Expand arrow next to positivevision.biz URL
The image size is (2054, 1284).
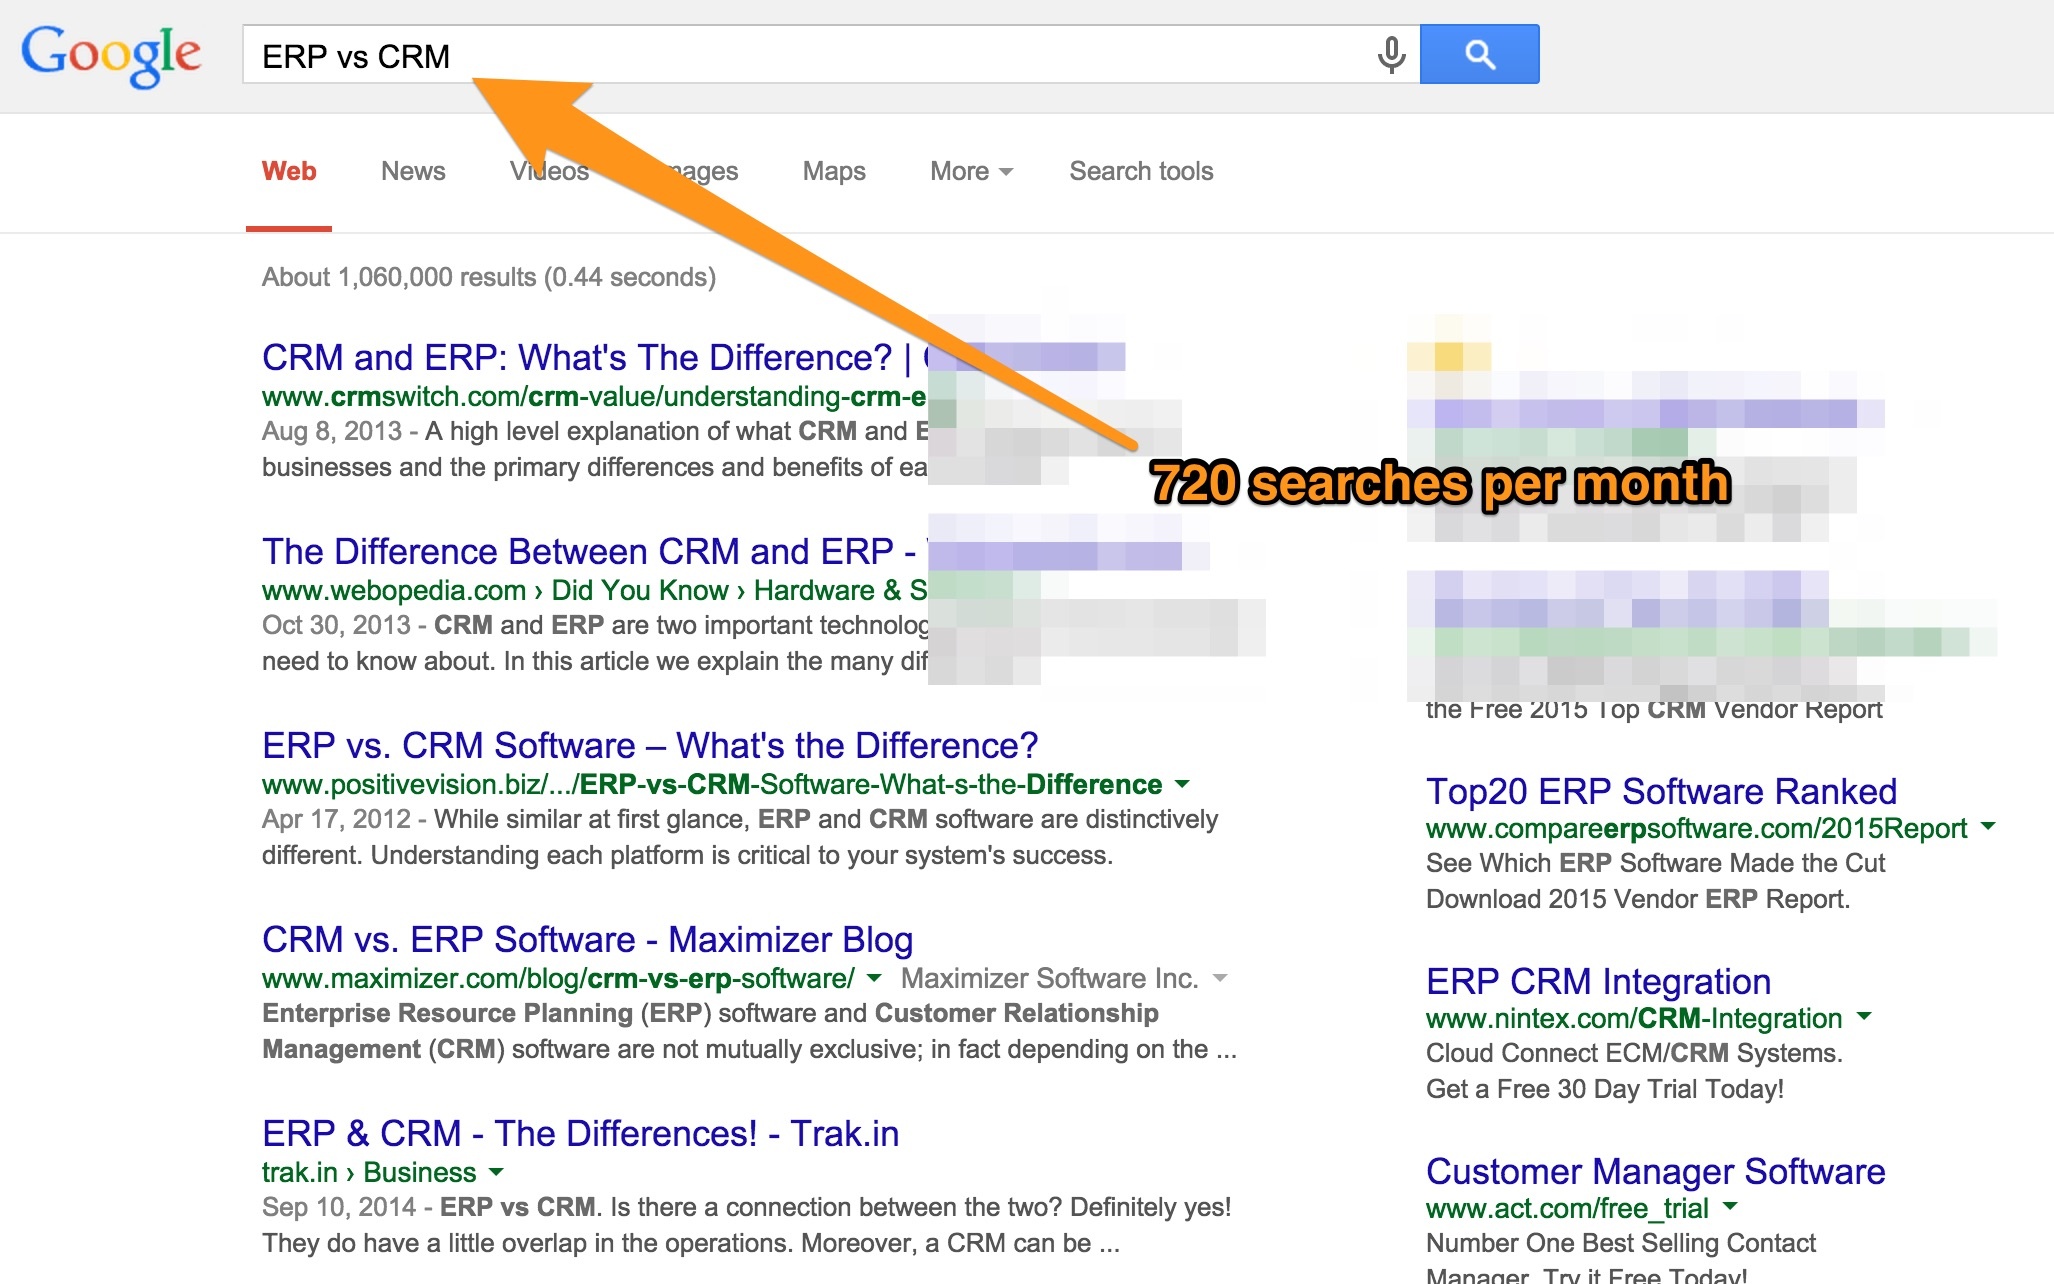coord(1183,785)
